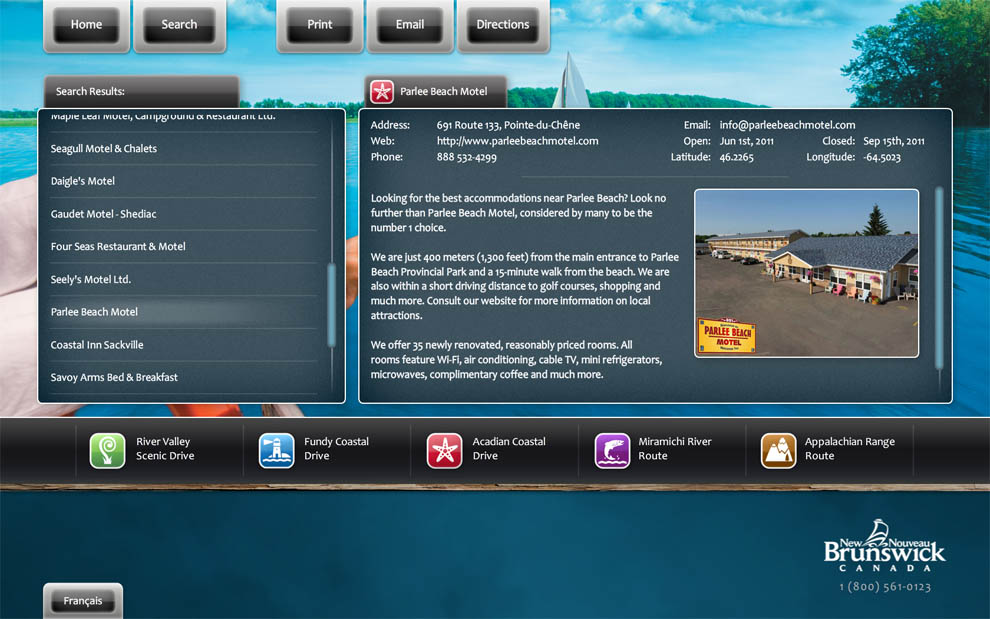Click the search results list scrollbar thumb

[331, 305]
